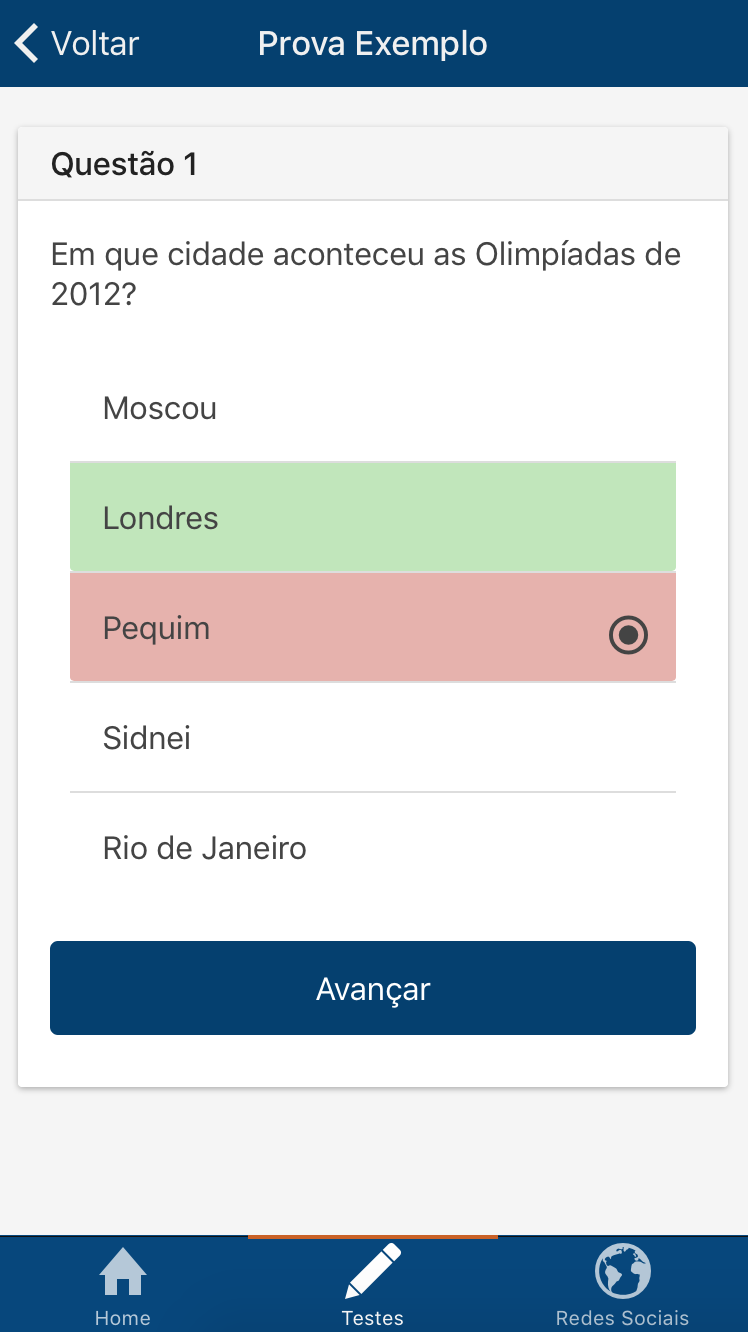This screenshot has width=748, height=1332.
Task: Click the Testes tab label
Action: 373,1318
